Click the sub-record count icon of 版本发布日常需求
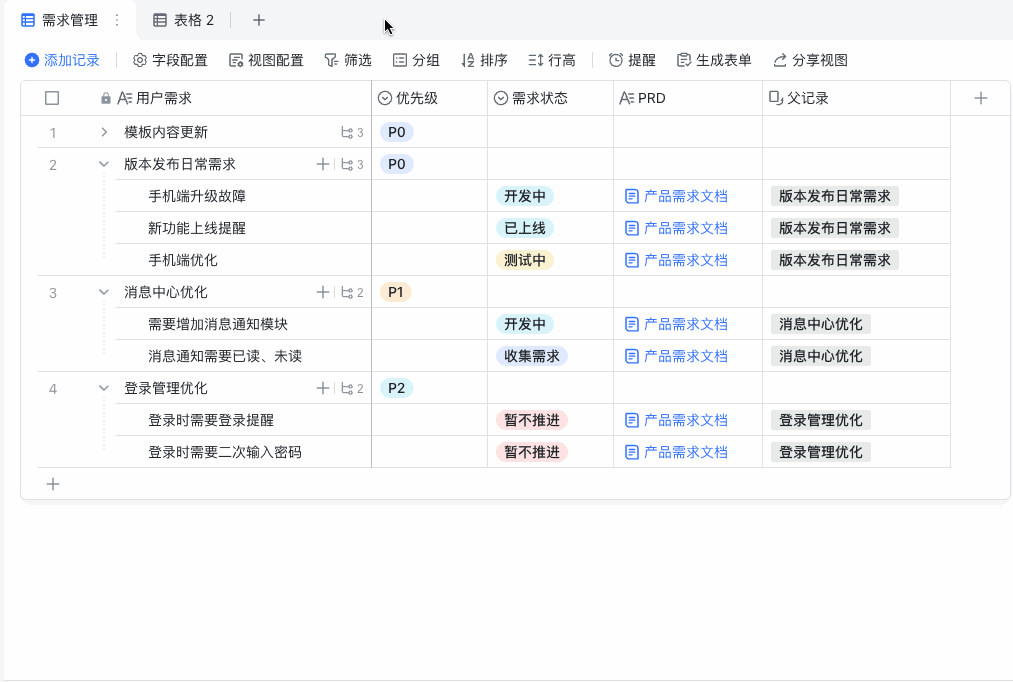Viewport: 1013px width, 682px height. tap(352, 164)
